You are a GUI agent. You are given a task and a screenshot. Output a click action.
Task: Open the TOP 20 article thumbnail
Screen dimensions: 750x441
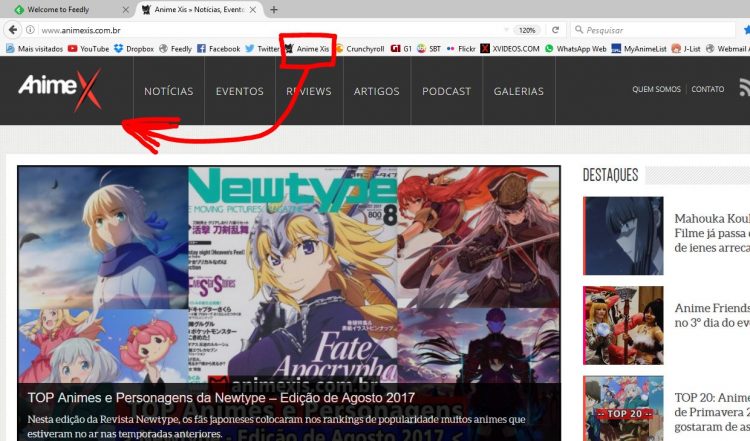point(624,408)
